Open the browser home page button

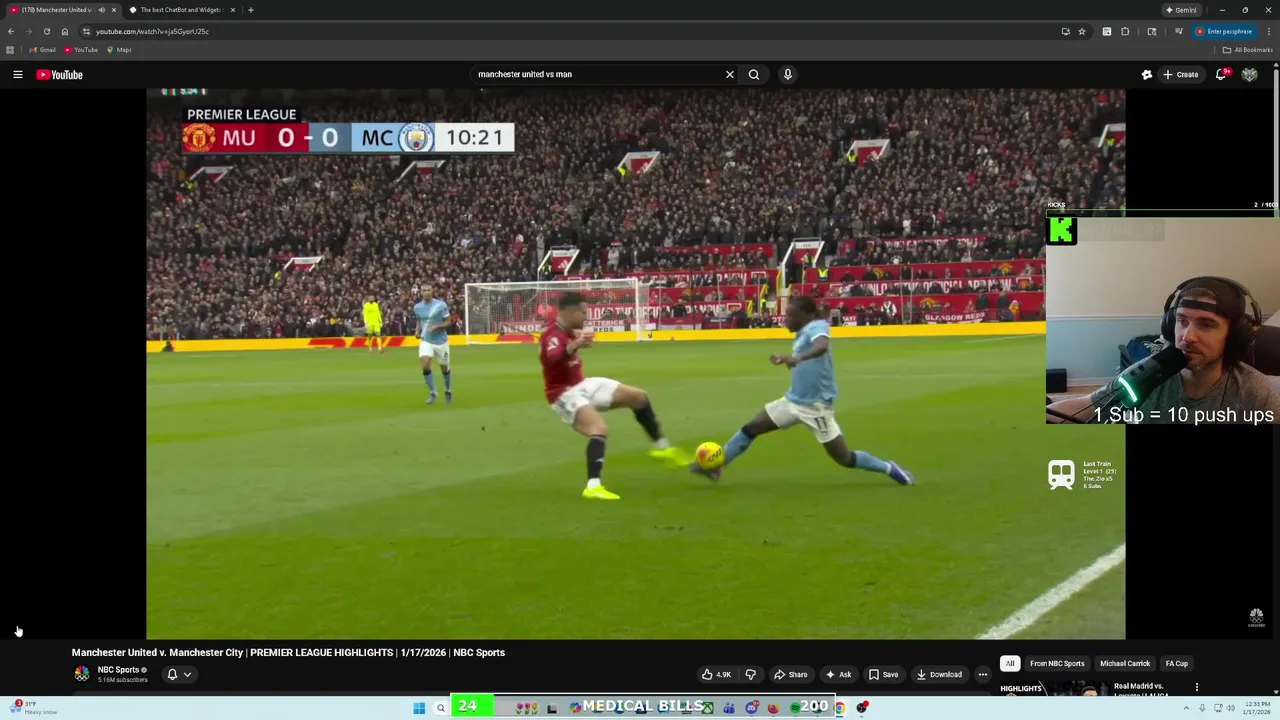[65, 31]
